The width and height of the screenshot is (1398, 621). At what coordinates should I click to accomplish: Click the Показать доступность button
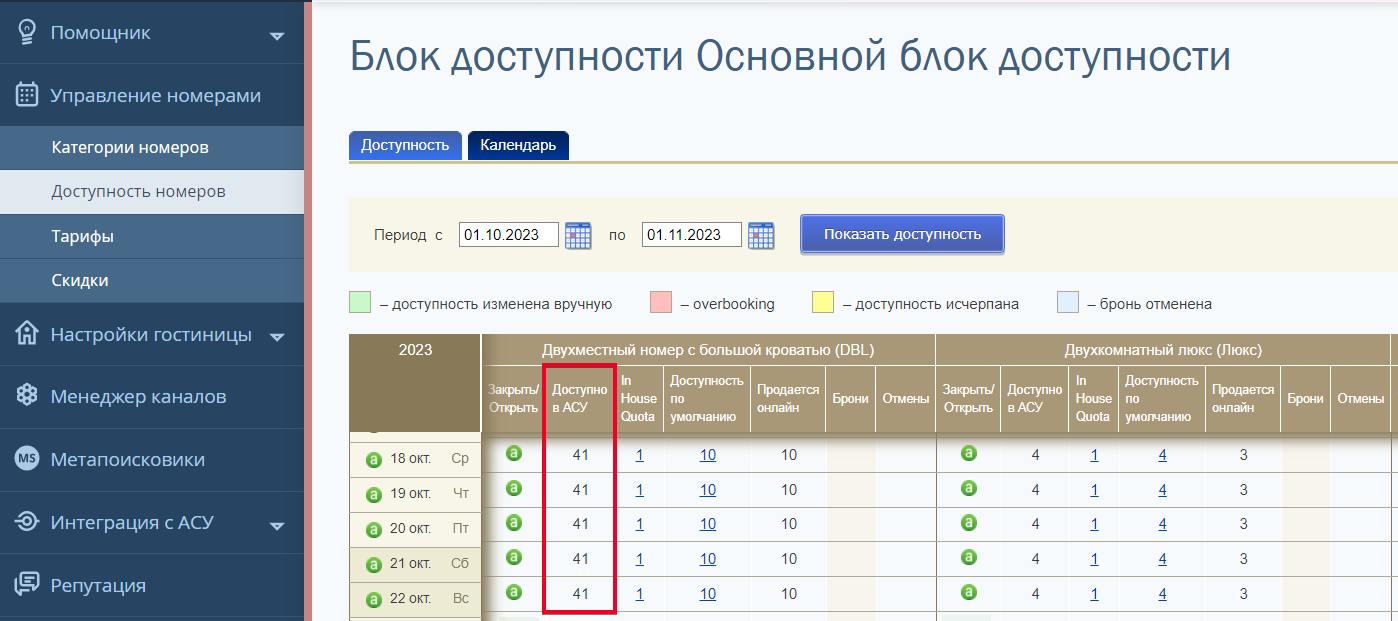tap(901, 233)
